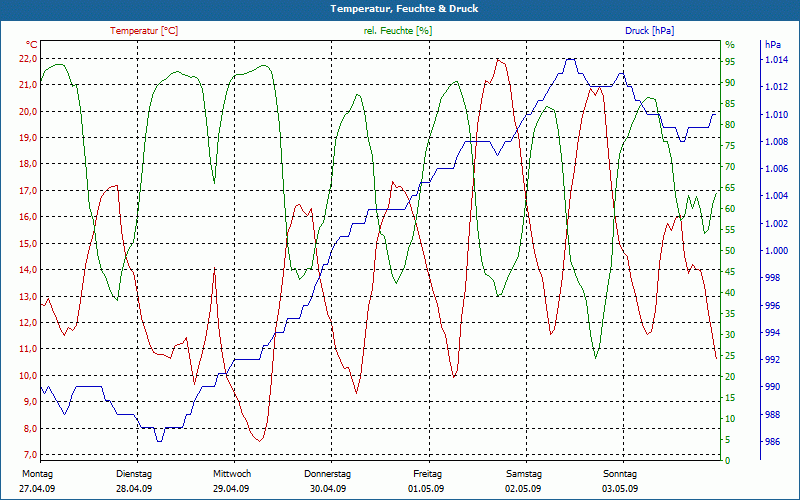Click the '65' humidity axis value
This screenshot has height=500, width=800.
click(x=730, y=188)
